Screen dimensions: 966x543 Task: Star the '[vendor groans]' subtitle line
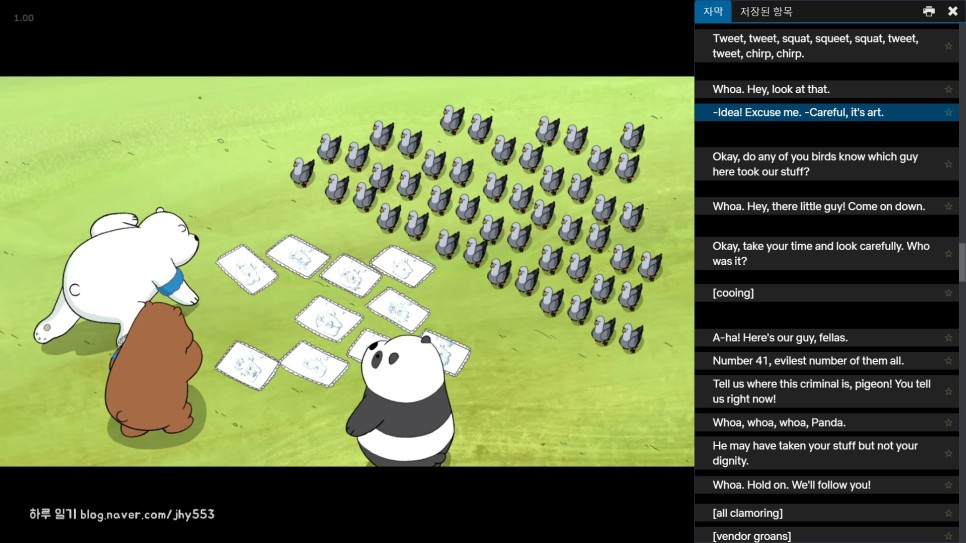point(948,536)
